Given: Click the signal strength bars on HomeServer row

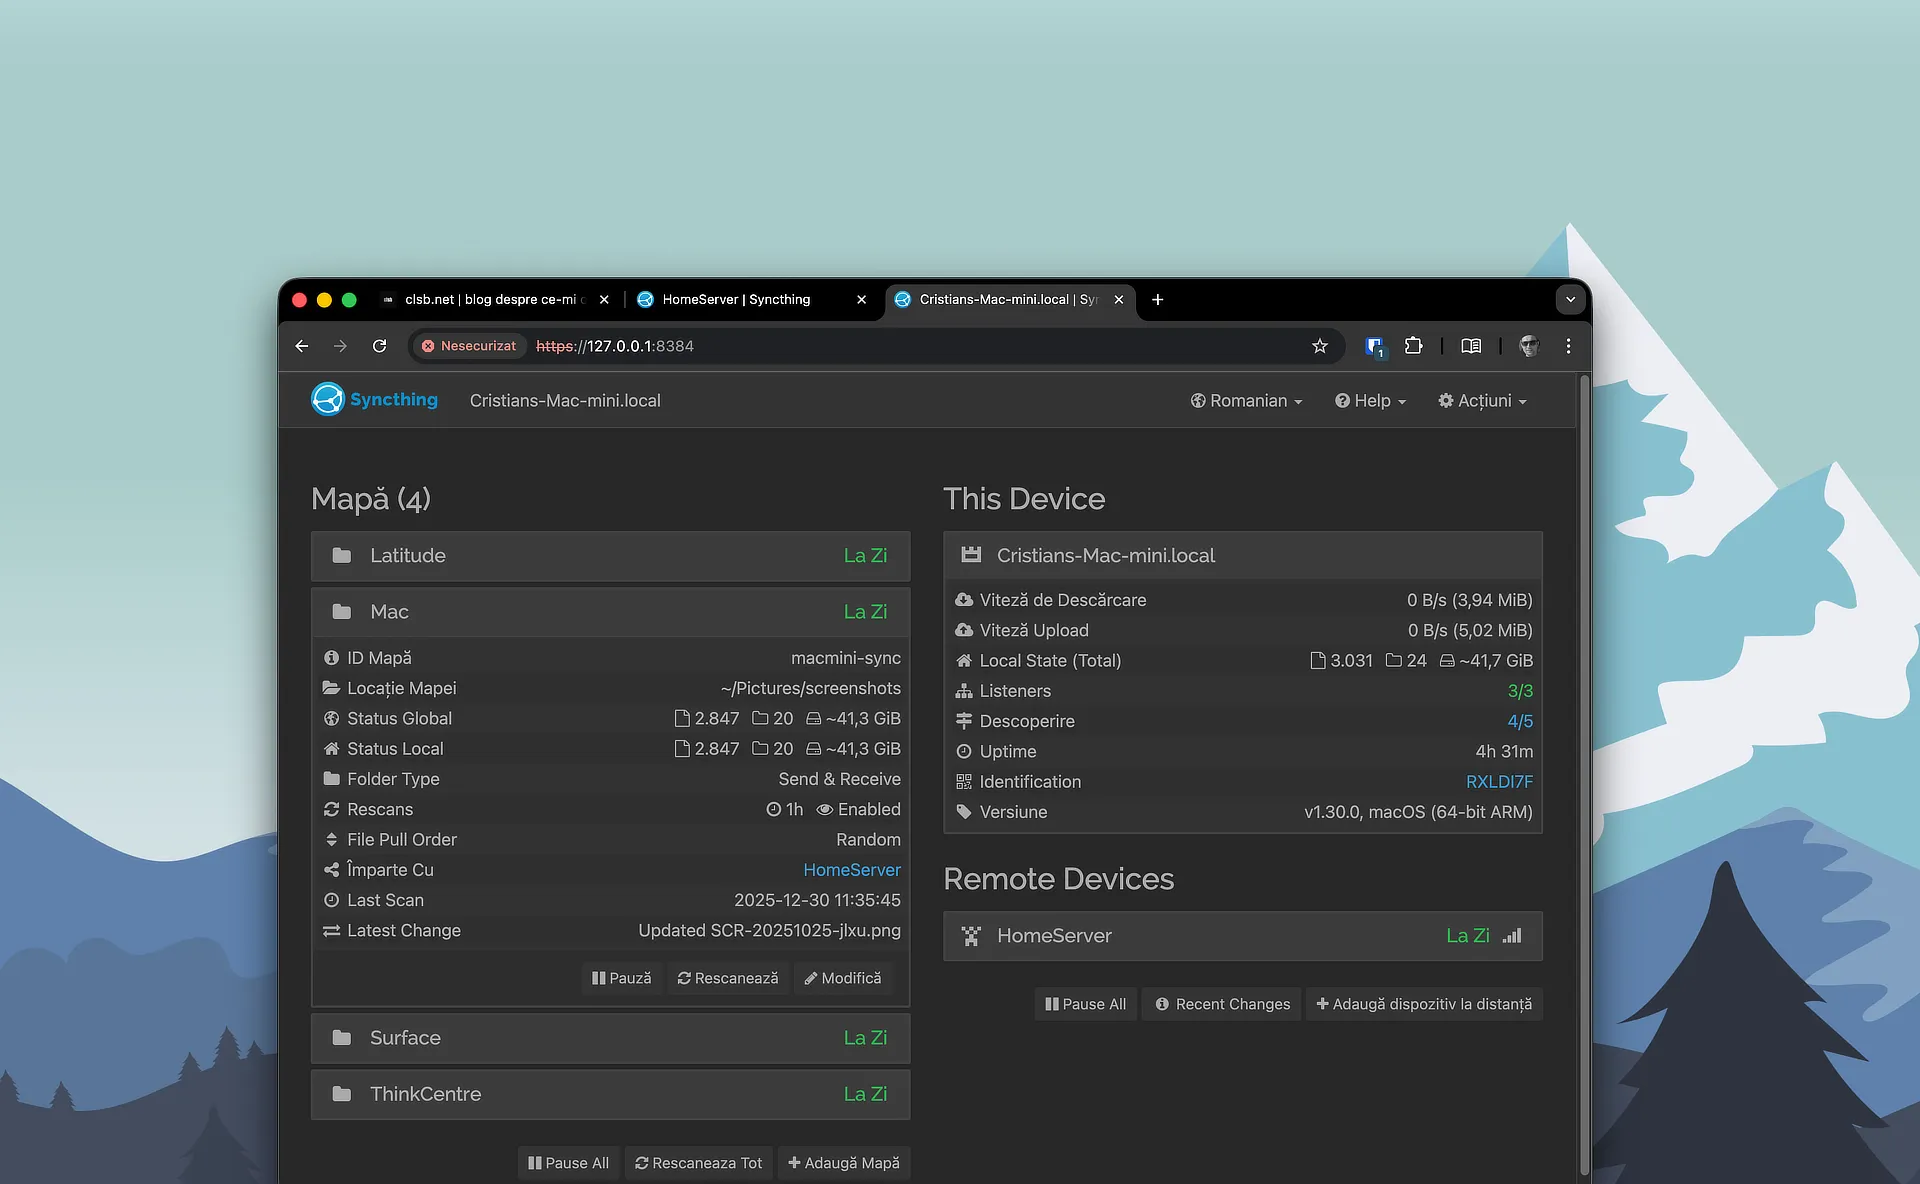Looking at the screenshot, I should (1511, 936).
